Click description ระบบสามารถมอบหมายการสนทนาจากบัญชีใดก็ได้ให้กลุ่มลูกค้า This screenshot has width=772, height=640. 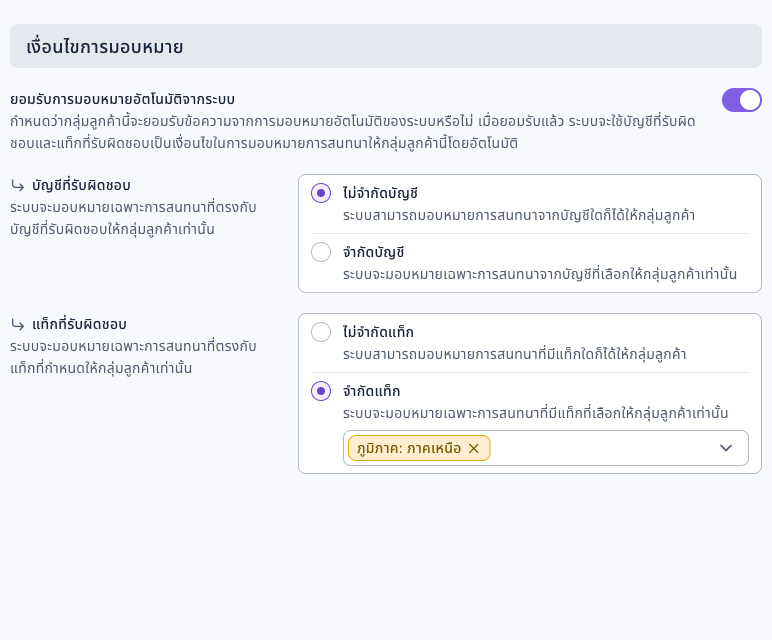519,215
